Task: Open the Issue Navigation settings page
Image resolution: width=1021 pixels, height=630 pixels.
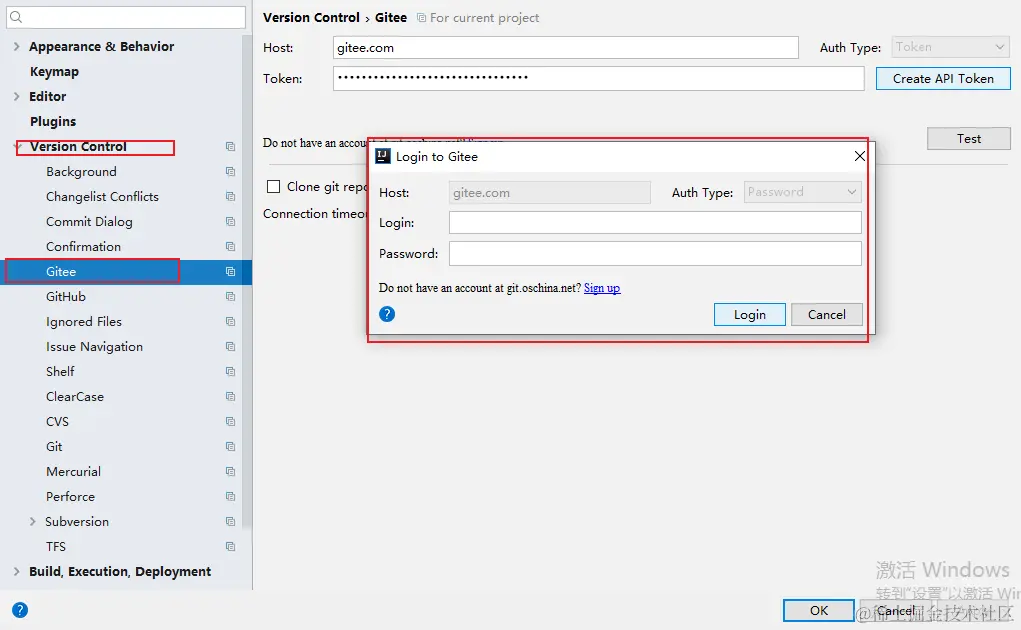Action: click(94, 347)
